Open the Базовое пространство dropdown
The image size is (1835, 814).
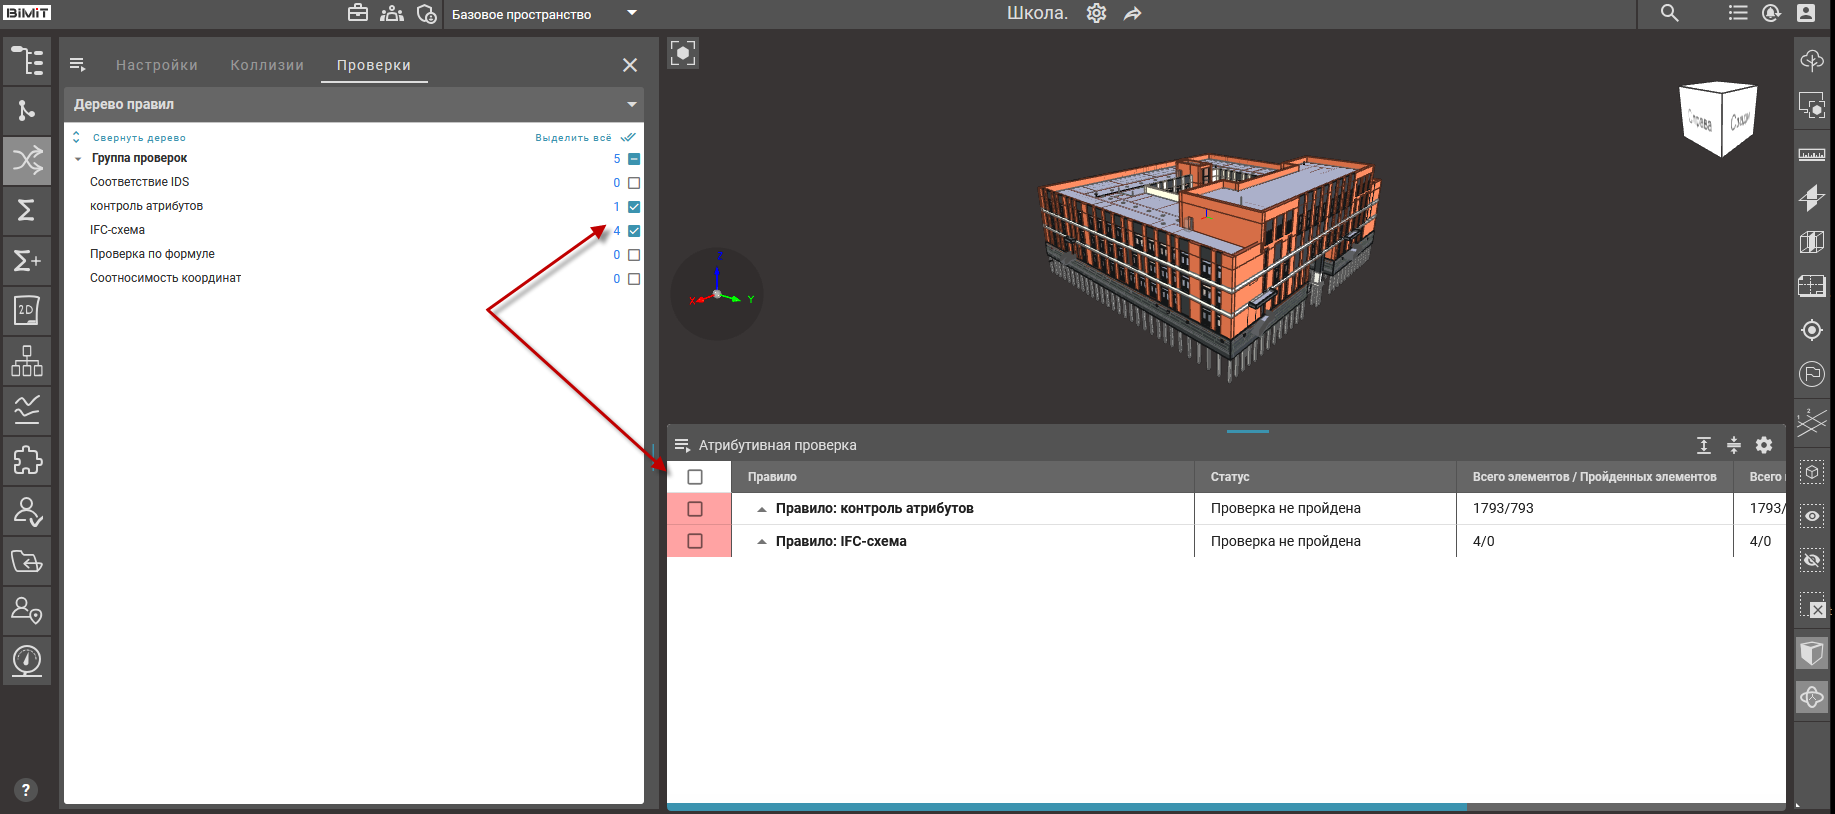pyautogui.click(x=631, y=13)
